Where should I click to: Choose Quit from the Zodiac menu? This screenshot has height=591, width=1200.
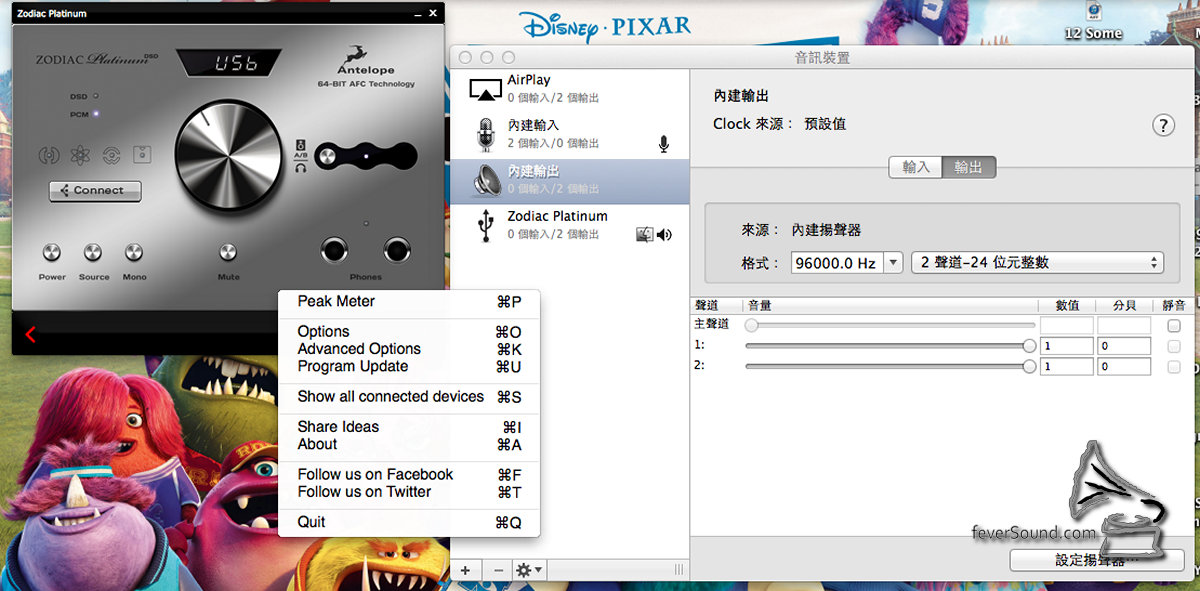coord(409,522)
